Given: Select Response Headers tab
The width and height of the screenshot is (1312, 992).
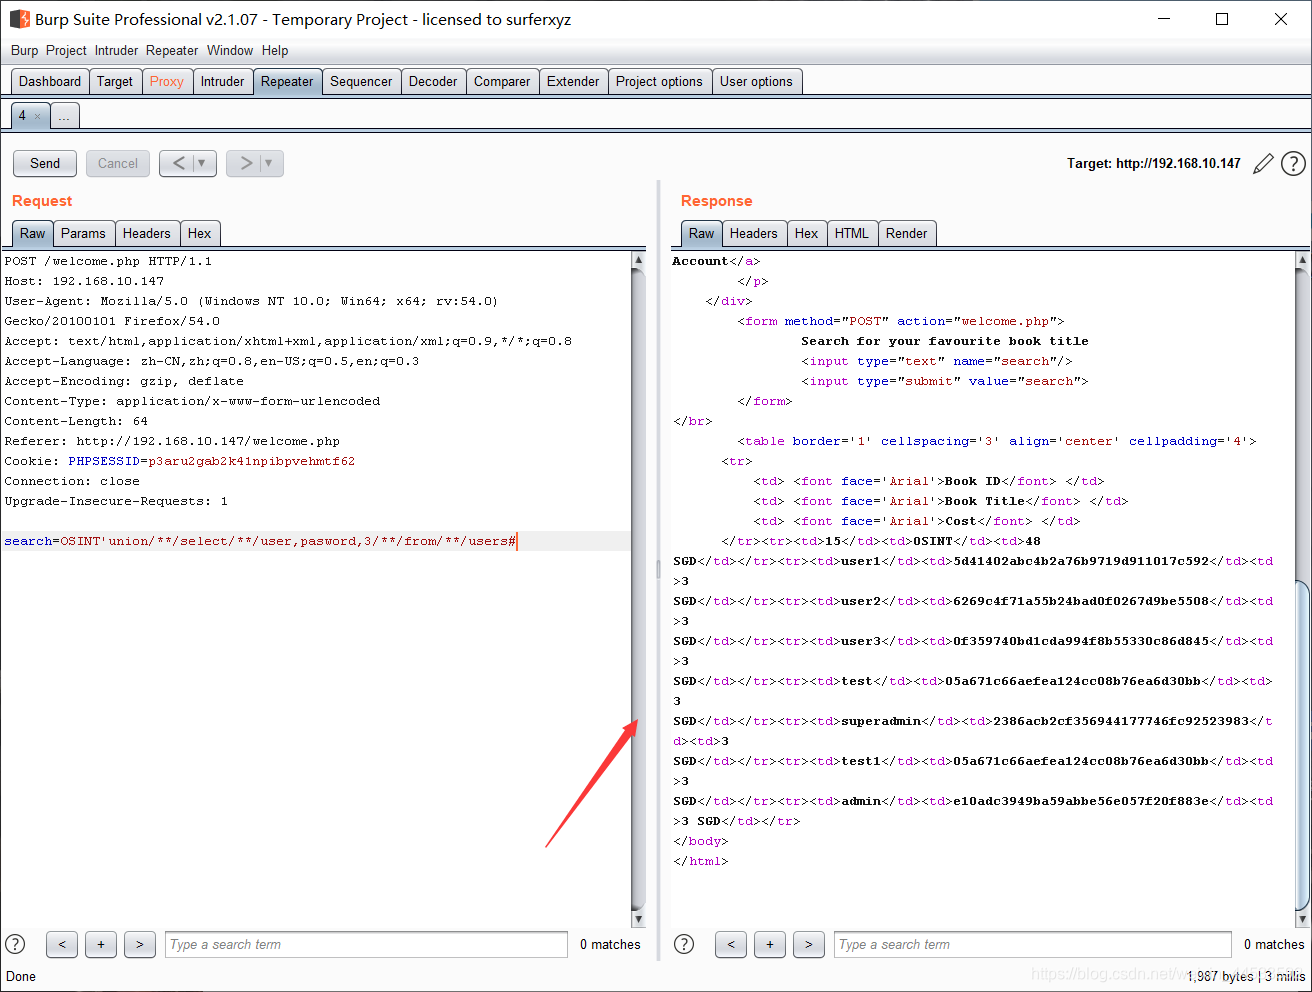Looking at the screenshot, I should pyautogui.click(x=754, y=234).
